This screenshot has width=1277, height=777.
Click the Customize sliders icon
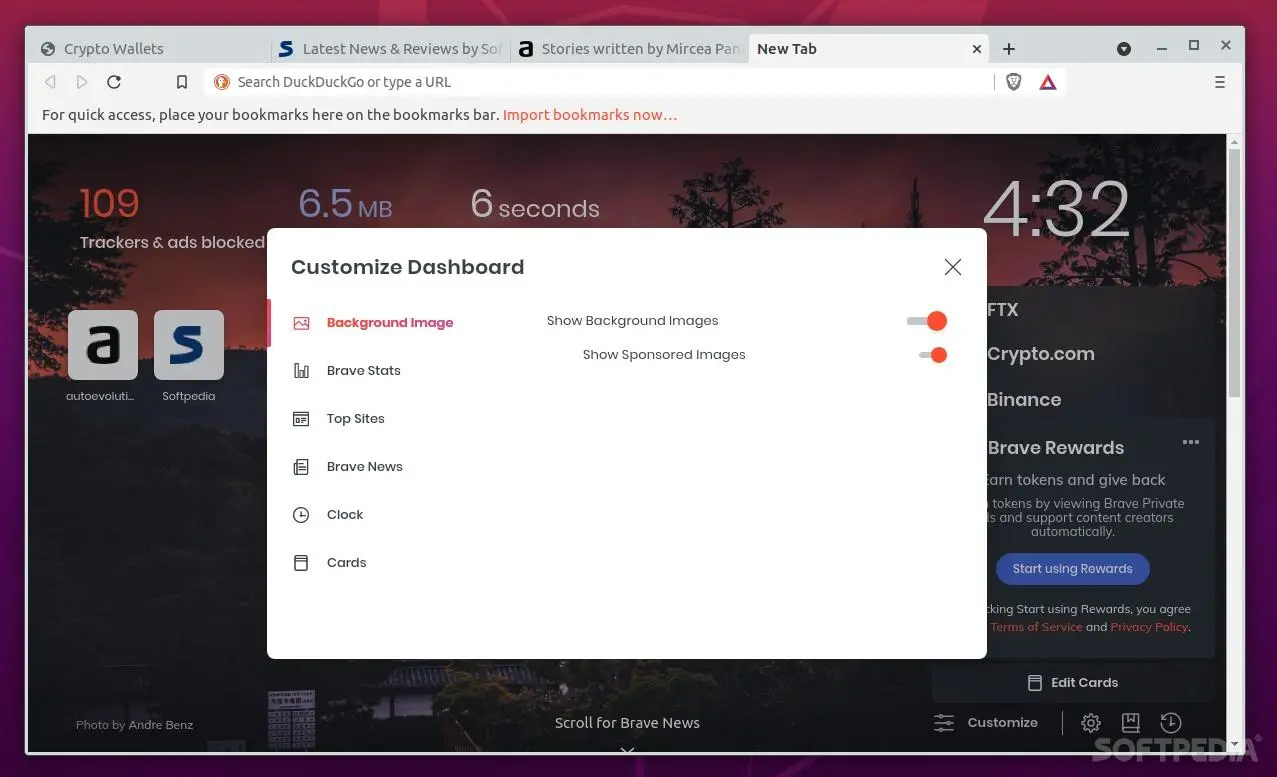[x=944, y=722]
